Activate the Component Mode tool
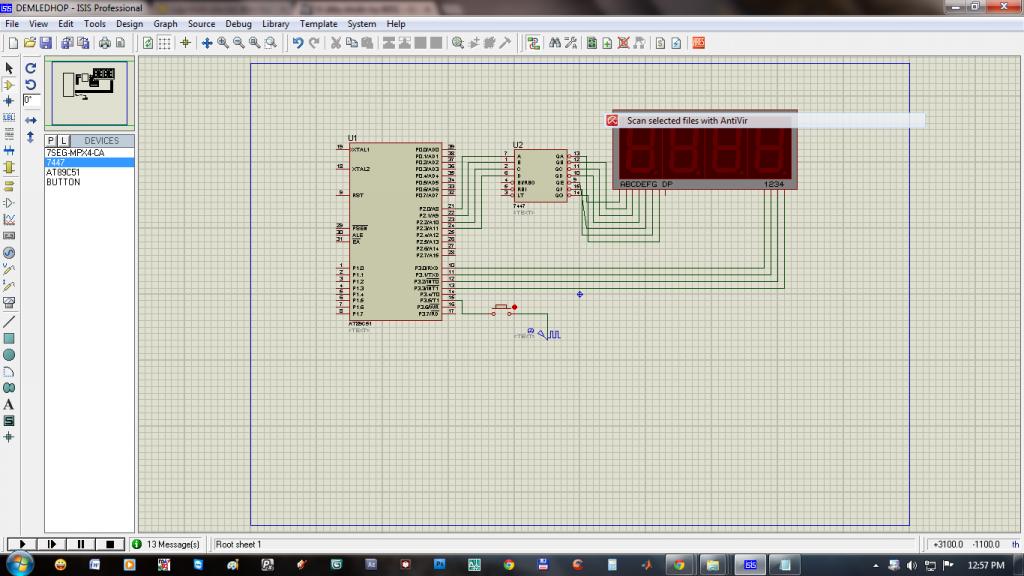 (9, 85)
